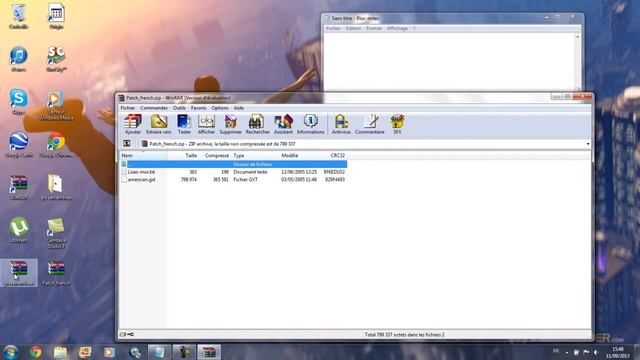The width and height of the screenshot is (640, 360).
Task: Click the Bloc-notes scrollbar up arrow
Action: pos(577,37)
